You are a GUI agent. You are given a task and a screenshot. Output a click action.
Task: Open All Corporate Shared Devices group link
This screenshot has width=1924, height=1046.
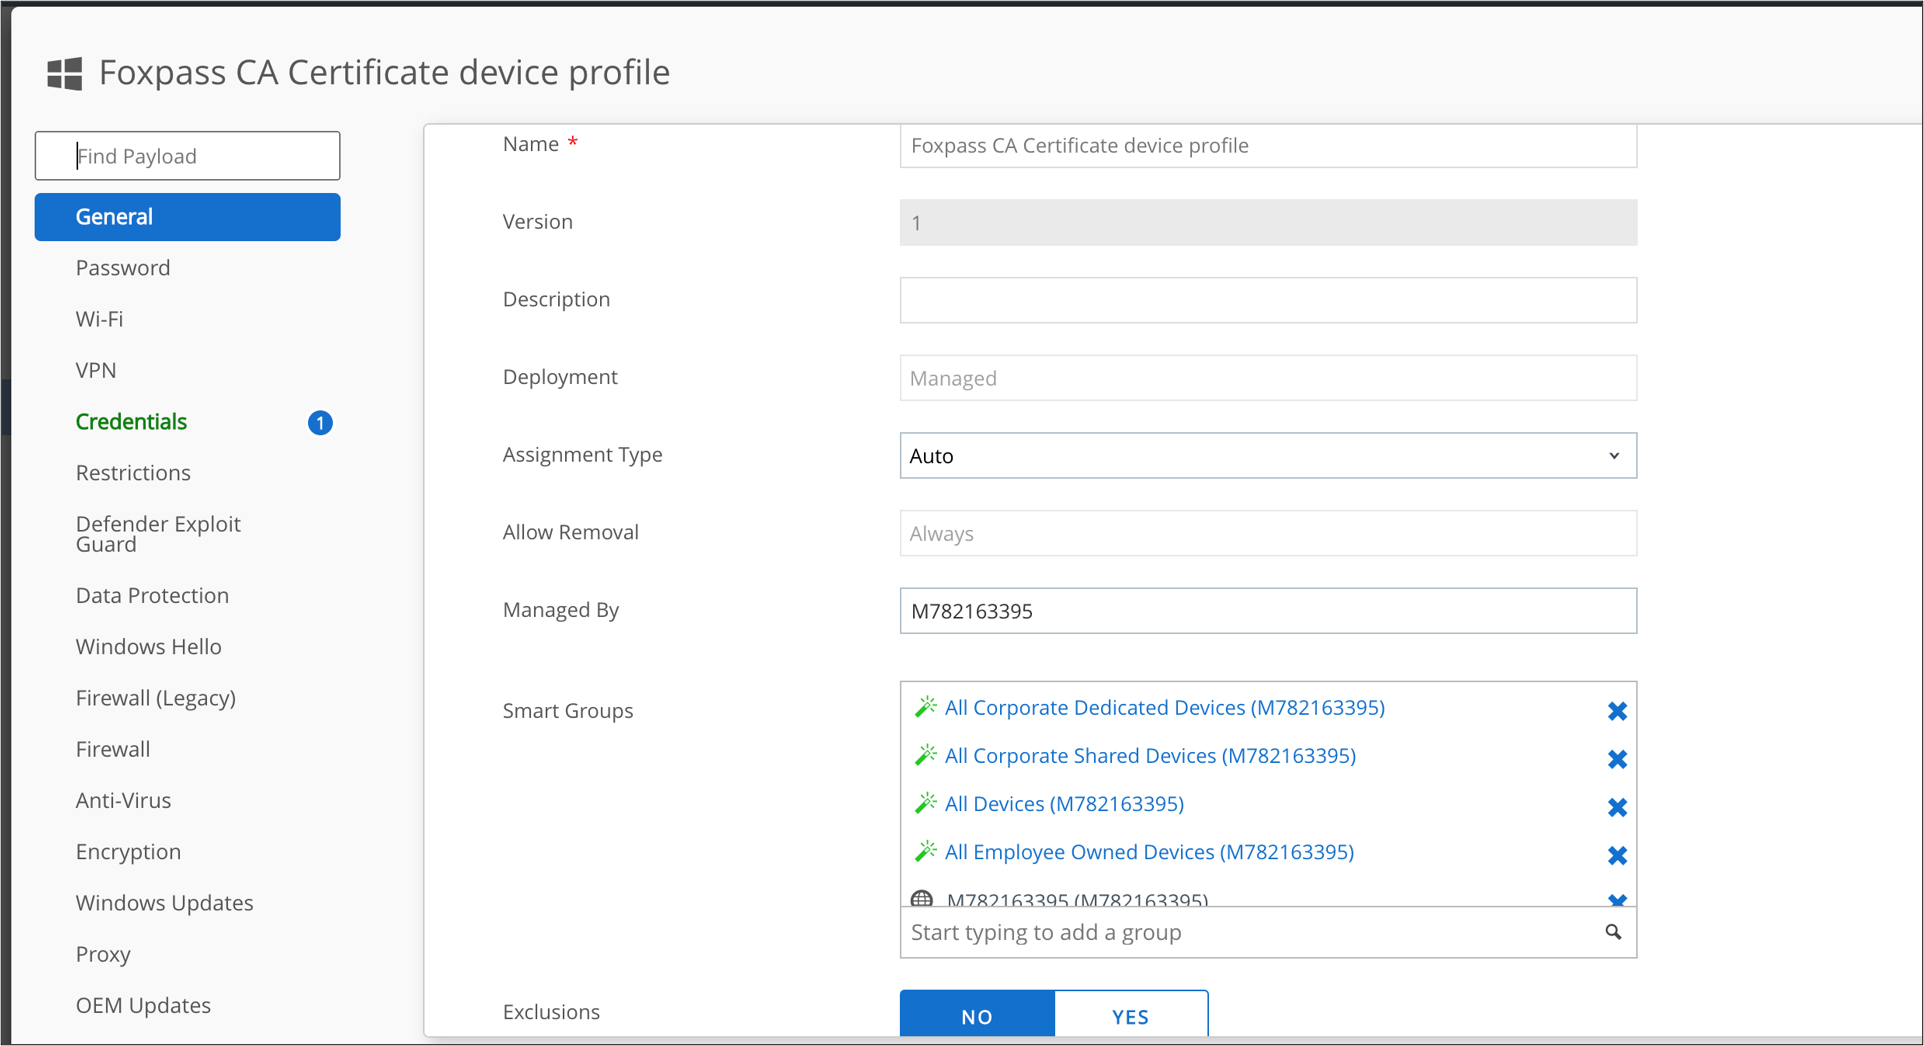(1150, 756)
